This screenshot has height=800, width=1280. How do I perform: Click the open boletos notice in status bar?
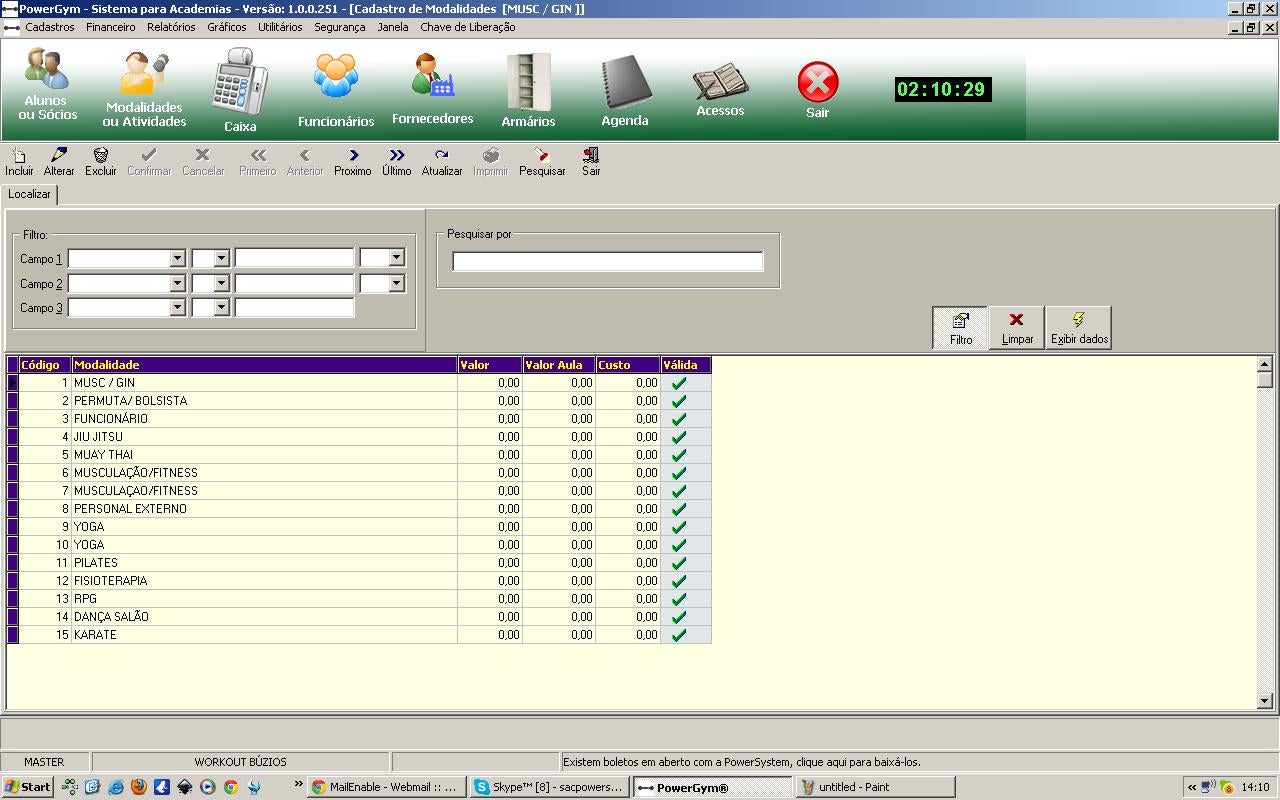[742, 762]
